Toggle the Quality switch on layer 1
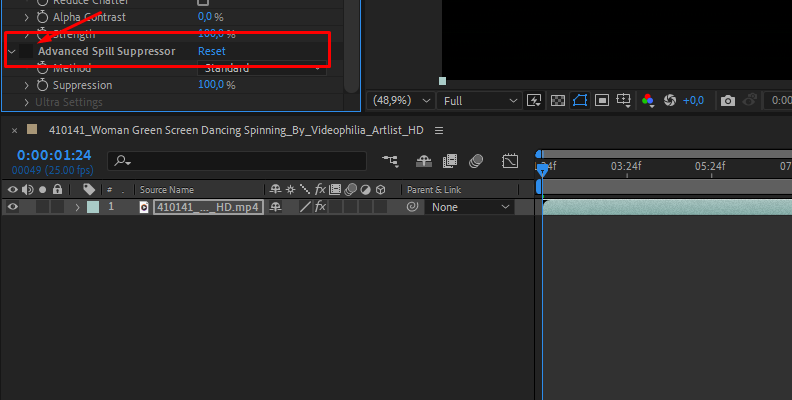792x400 pixels. point(305,207)
